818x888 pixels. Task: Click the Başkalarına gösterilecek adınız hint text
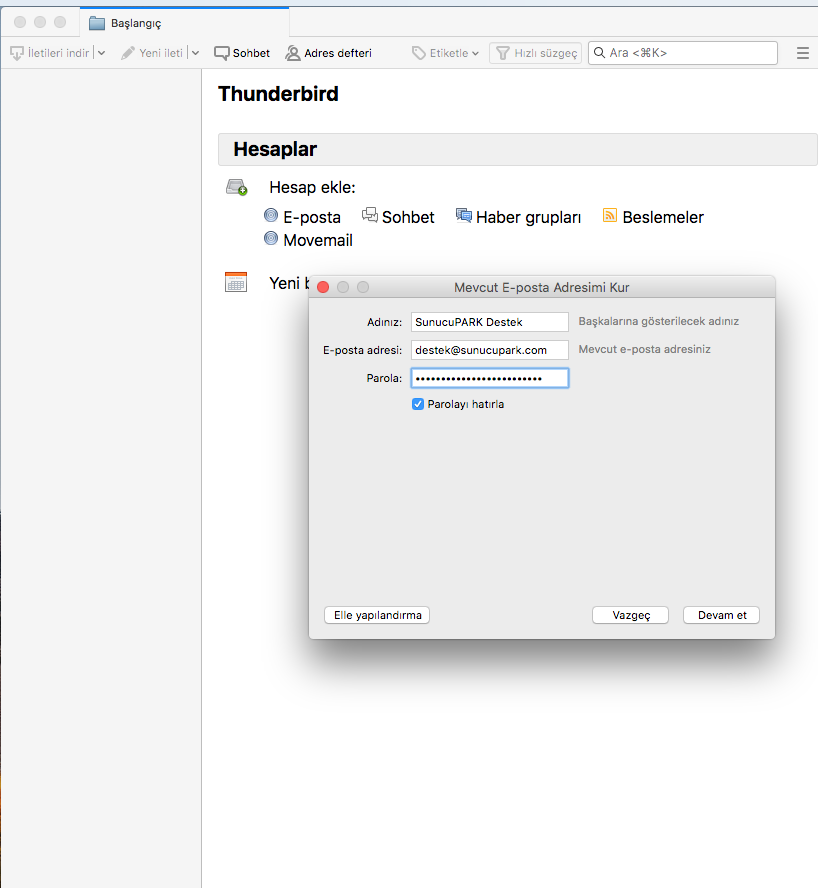coord(659,321)
